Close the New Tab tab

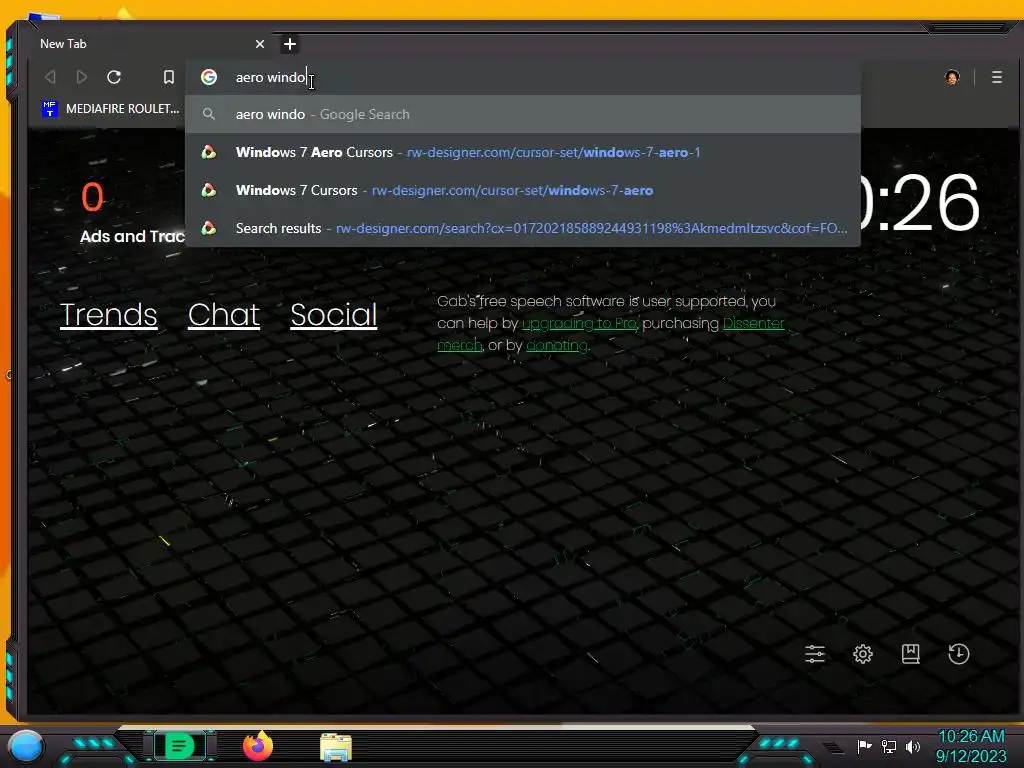[260, 44]
